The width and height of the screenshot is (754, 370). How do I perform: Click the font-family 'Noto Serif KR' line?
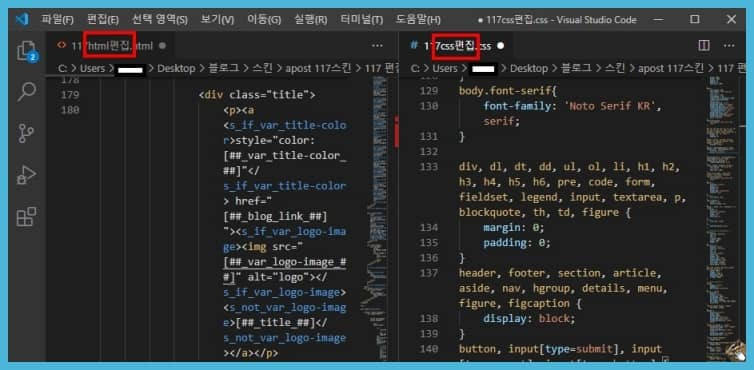tap(573, 106)
